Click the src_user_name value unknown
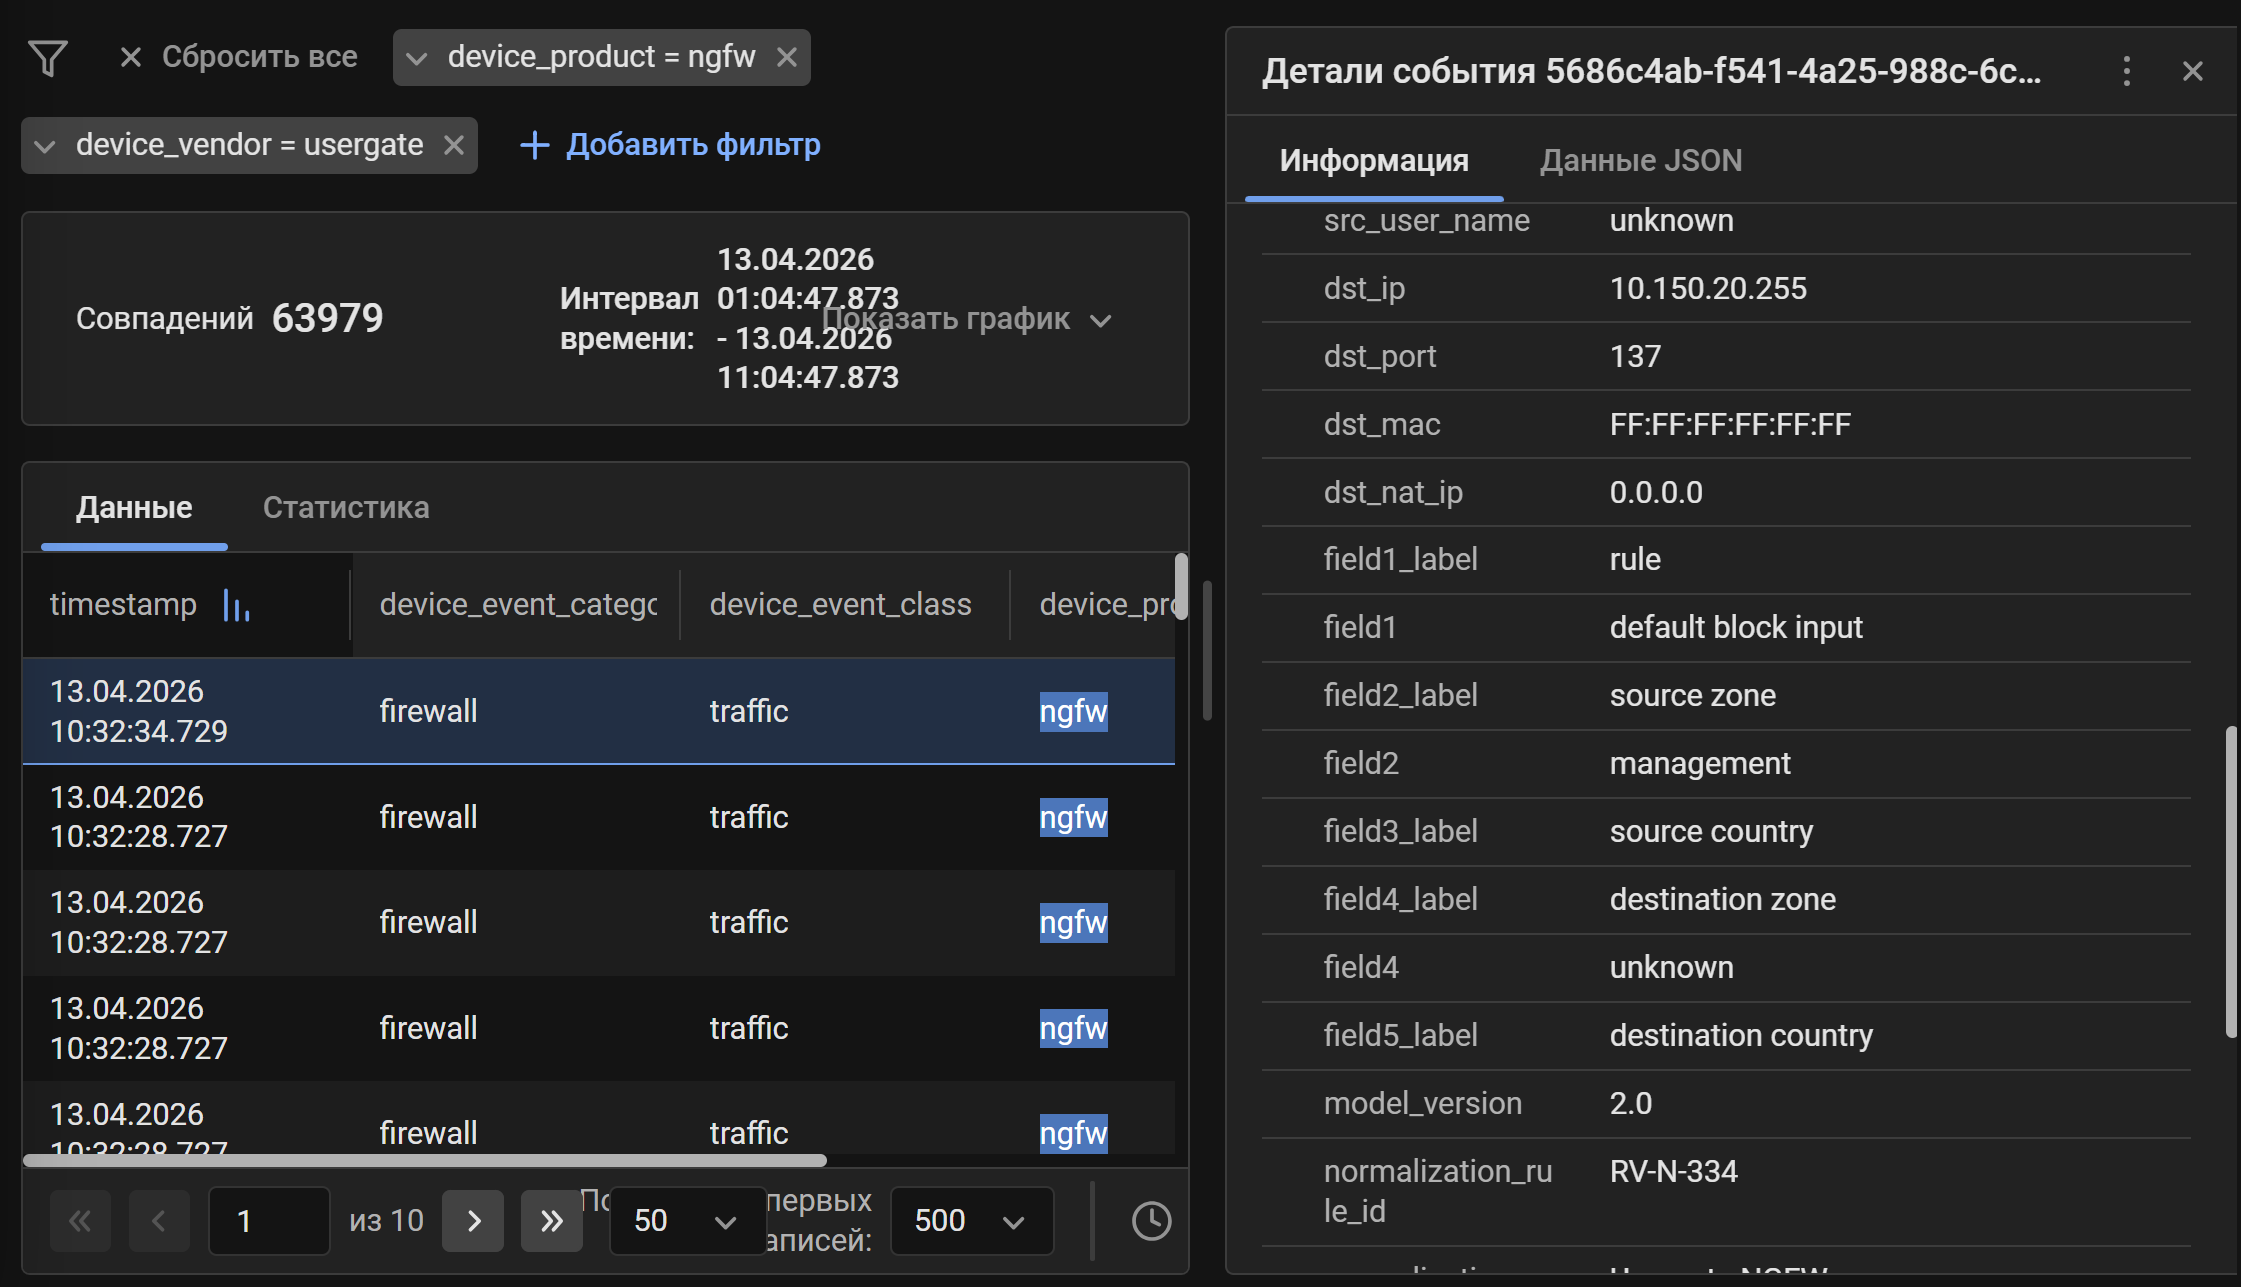This screenshot has width=2241, height=1287. [x=1671, y=221]
